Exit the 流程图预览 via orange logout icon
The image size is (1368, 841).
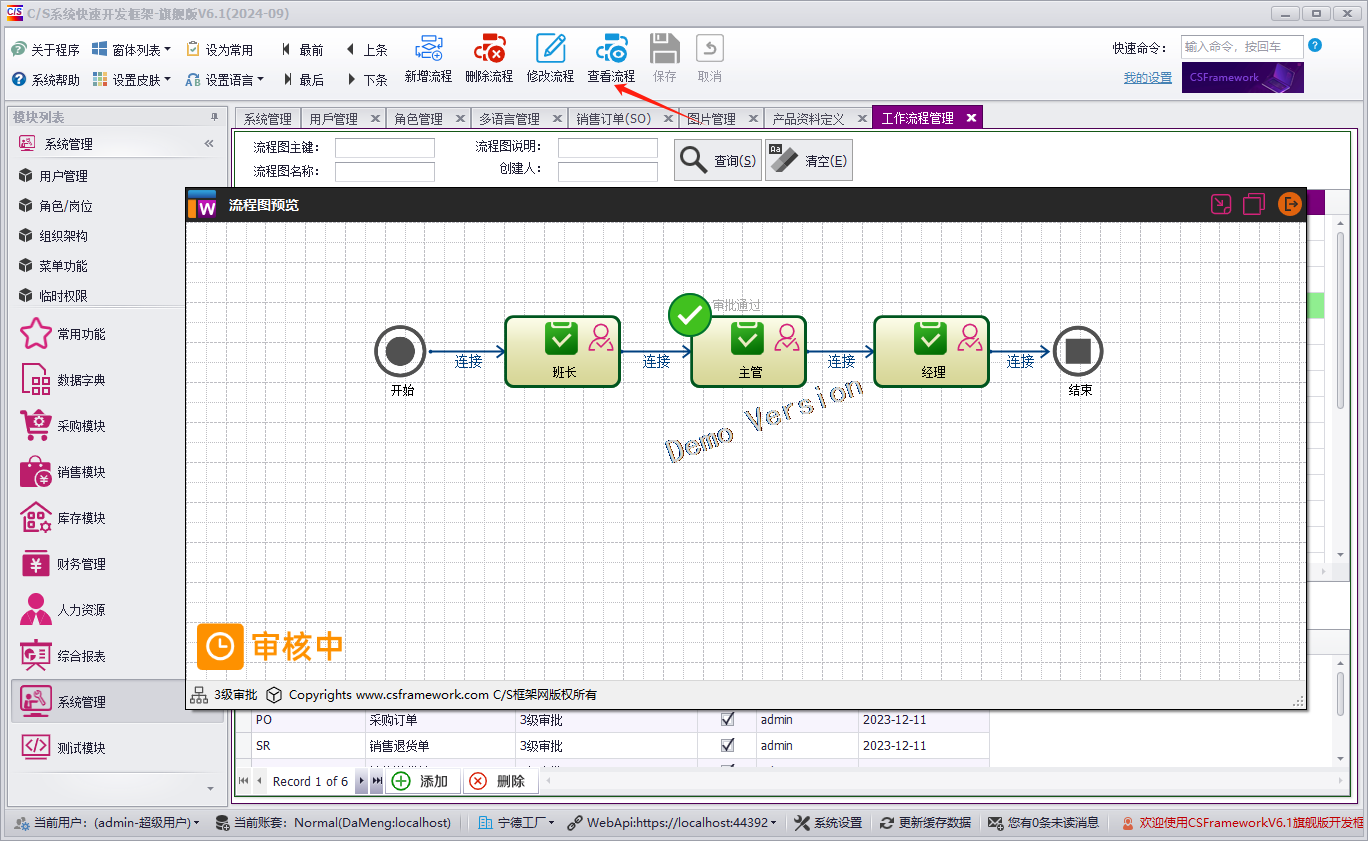coord(1289,204)
